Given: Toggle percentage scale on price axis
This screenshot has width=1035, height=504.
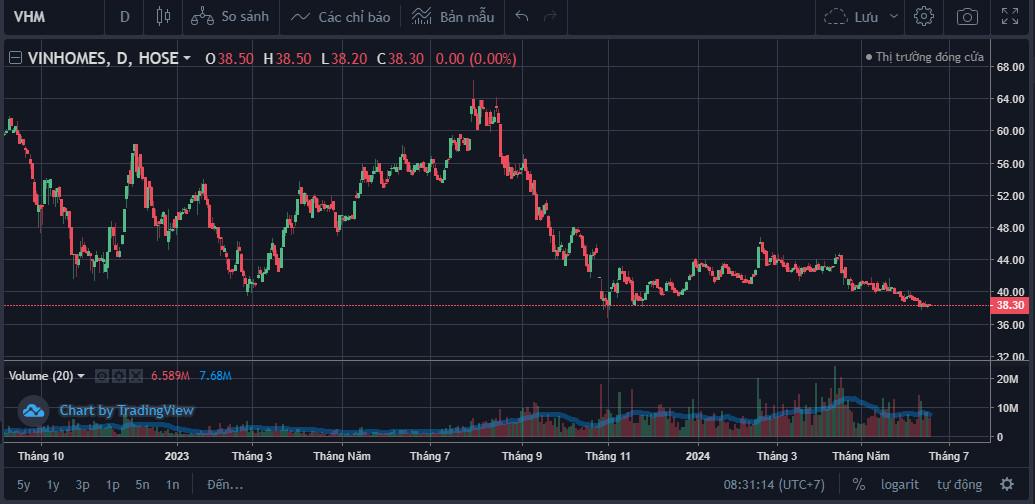Looking at the screenshot, I should (858, 485).
